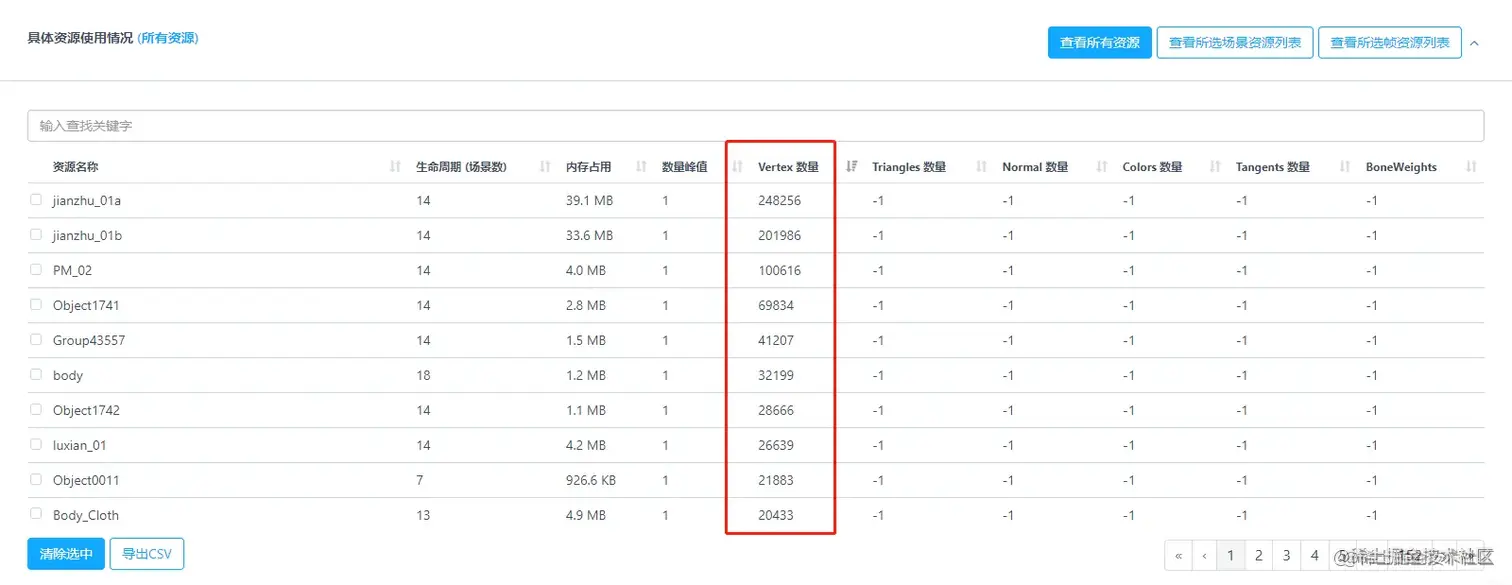Click vertex count value 100616
This screenshot has width=1512, height=585.
(780, 270)
